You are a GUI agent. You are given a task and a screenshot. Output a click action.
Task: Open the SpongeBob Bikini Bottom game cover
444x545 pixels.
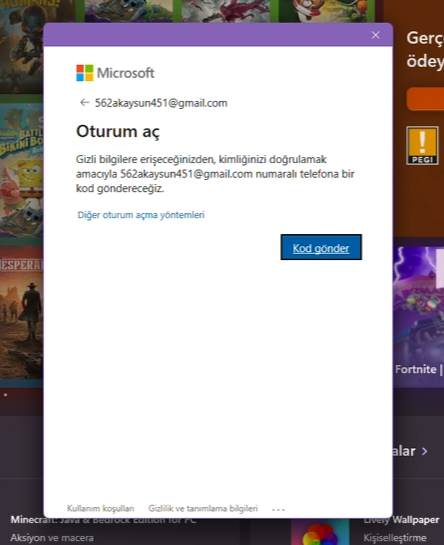click(22, 169)
